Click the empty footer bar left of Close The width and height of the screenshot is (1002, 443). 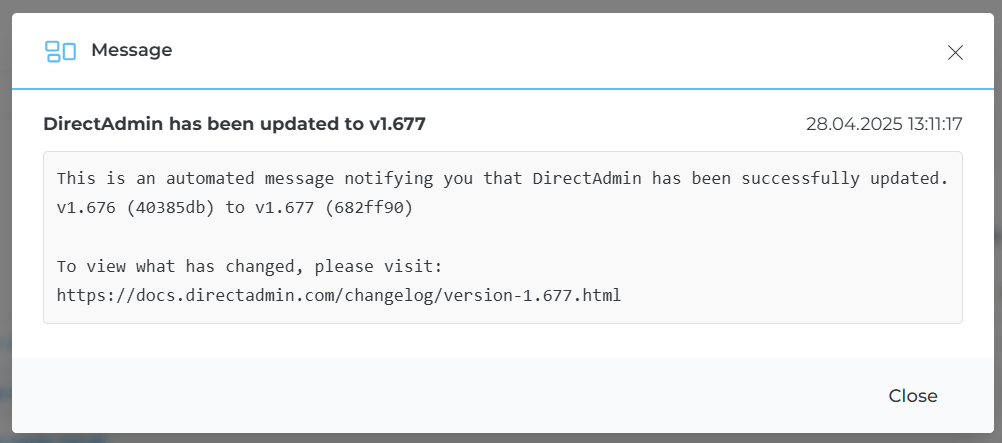400,396
